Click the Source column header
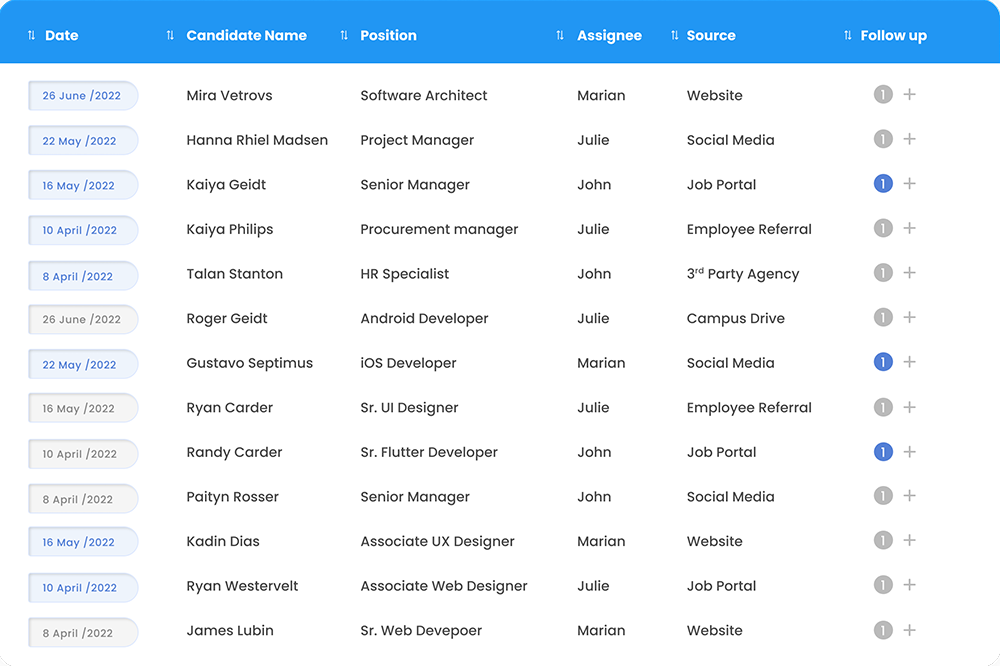 [x=710, y=36]
